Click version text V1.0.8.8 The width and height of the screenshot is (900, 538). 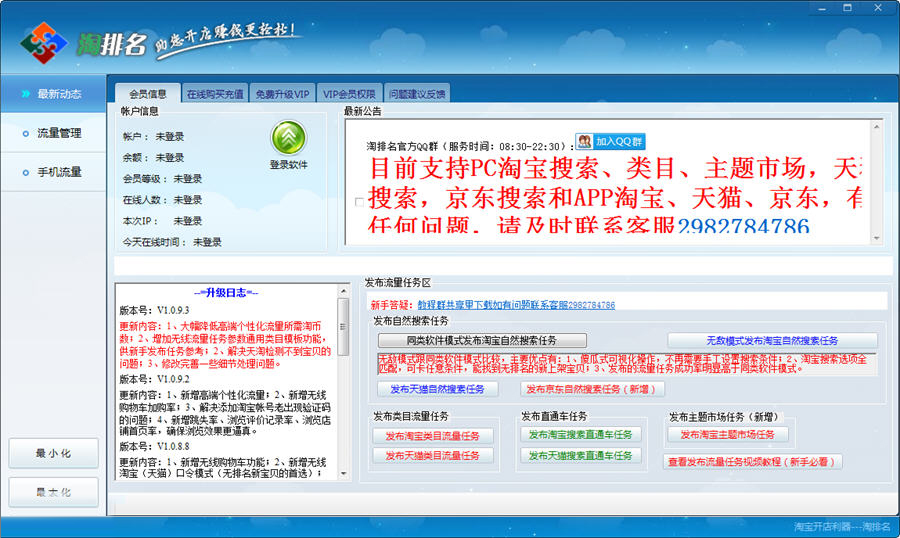click(173, 446)
